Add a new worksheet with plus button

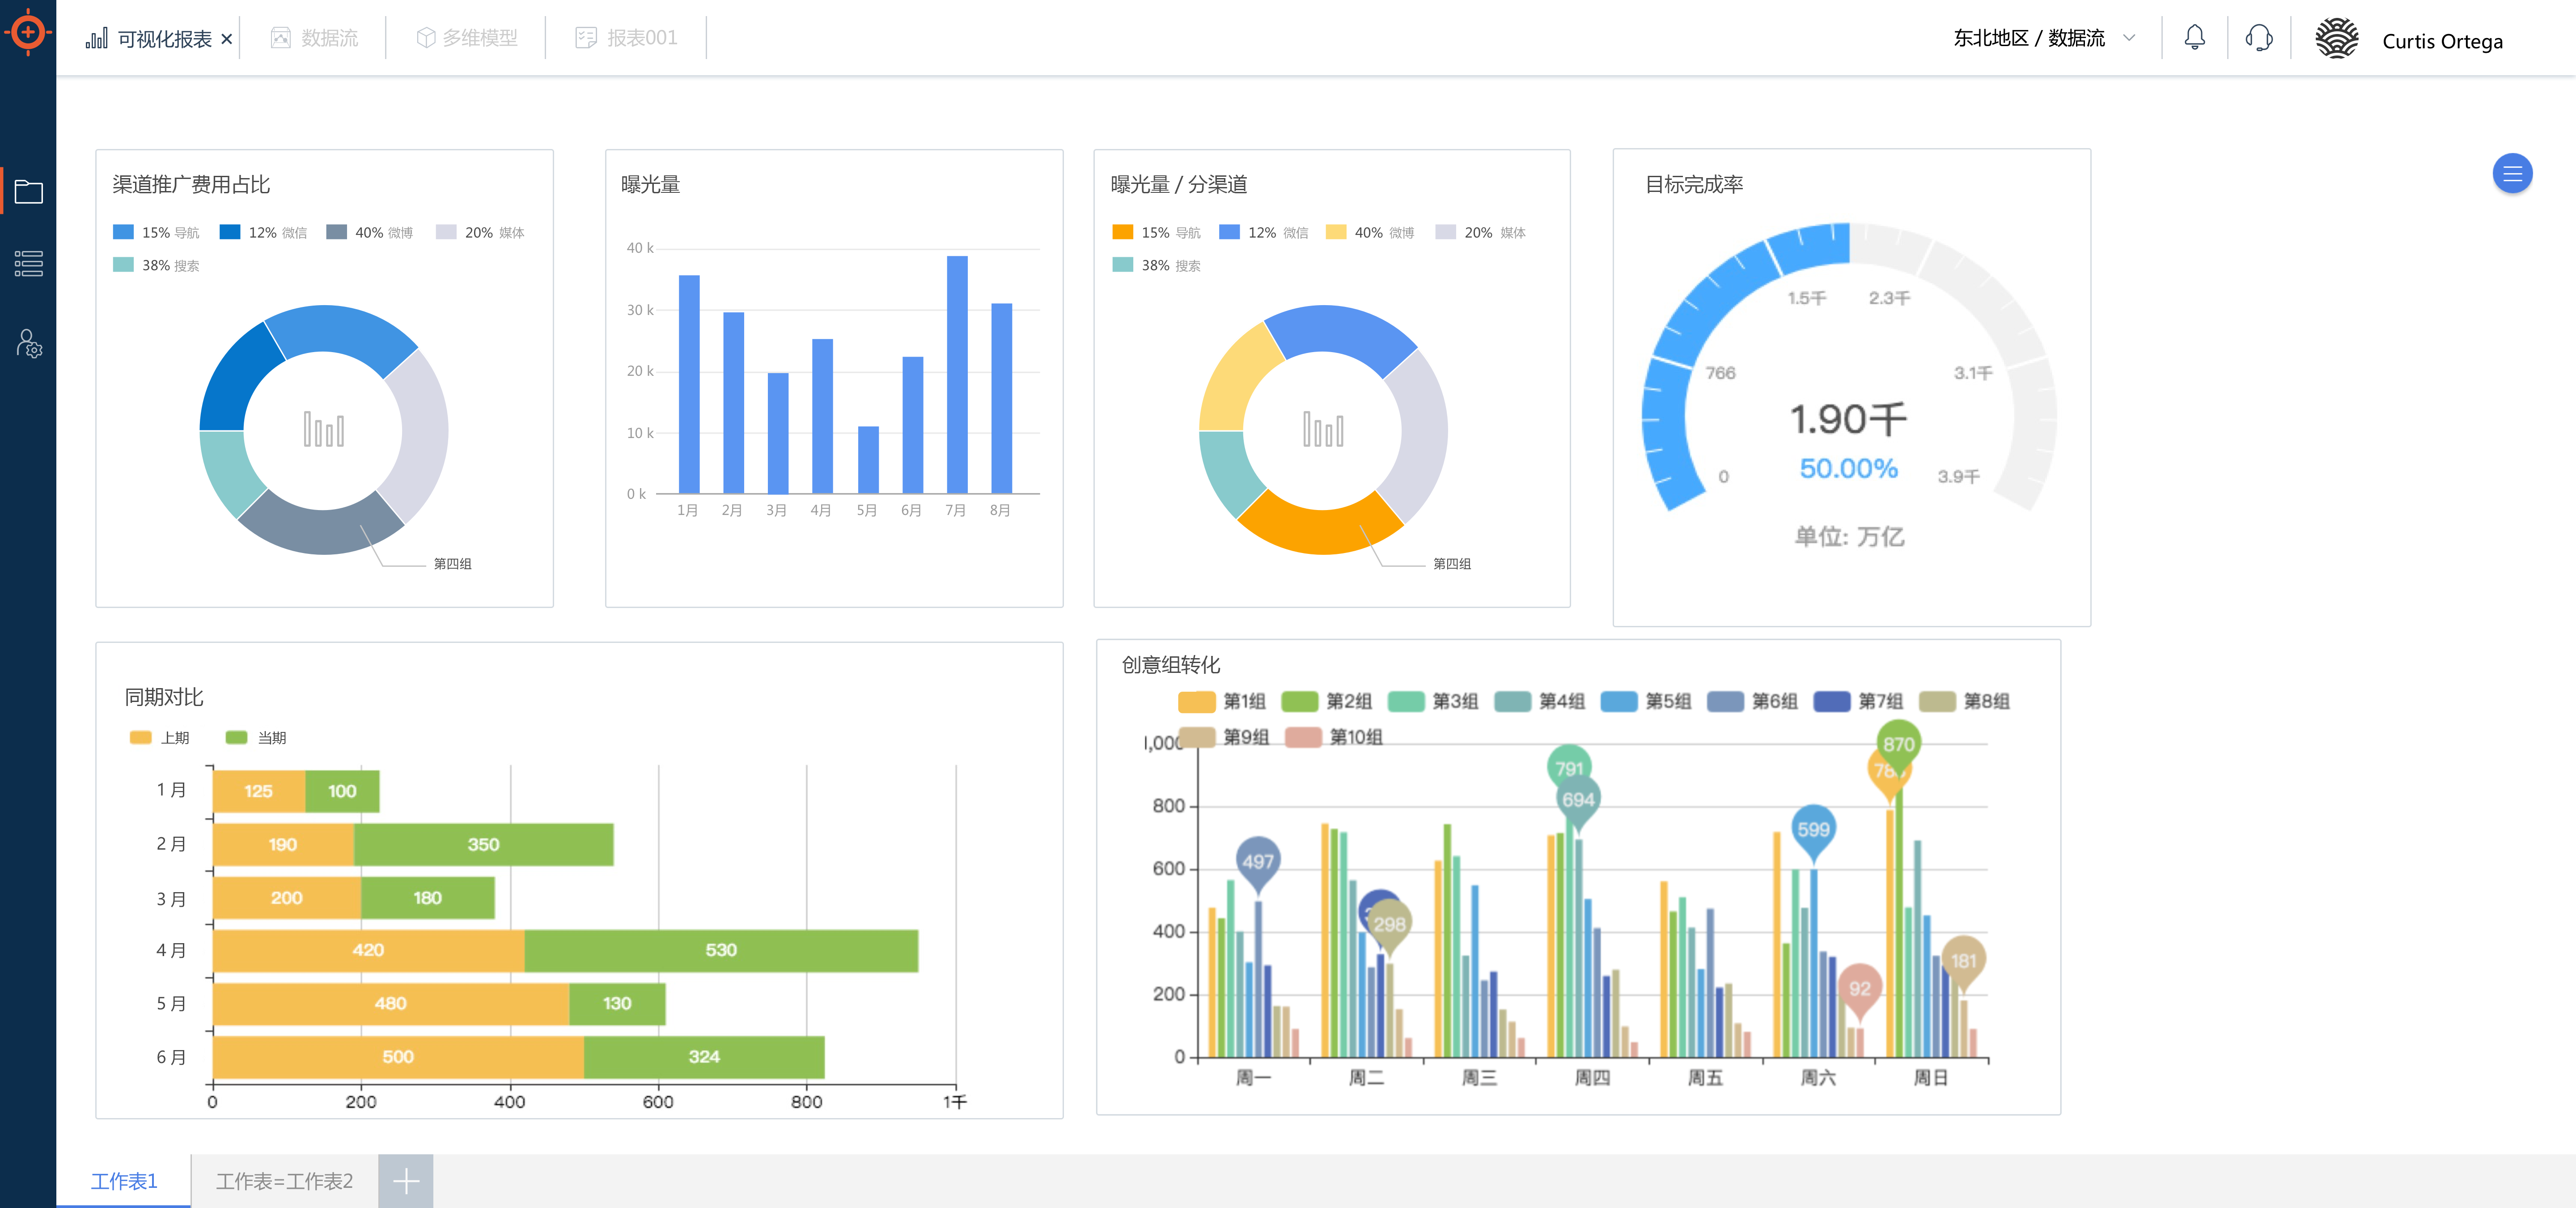406,1181
